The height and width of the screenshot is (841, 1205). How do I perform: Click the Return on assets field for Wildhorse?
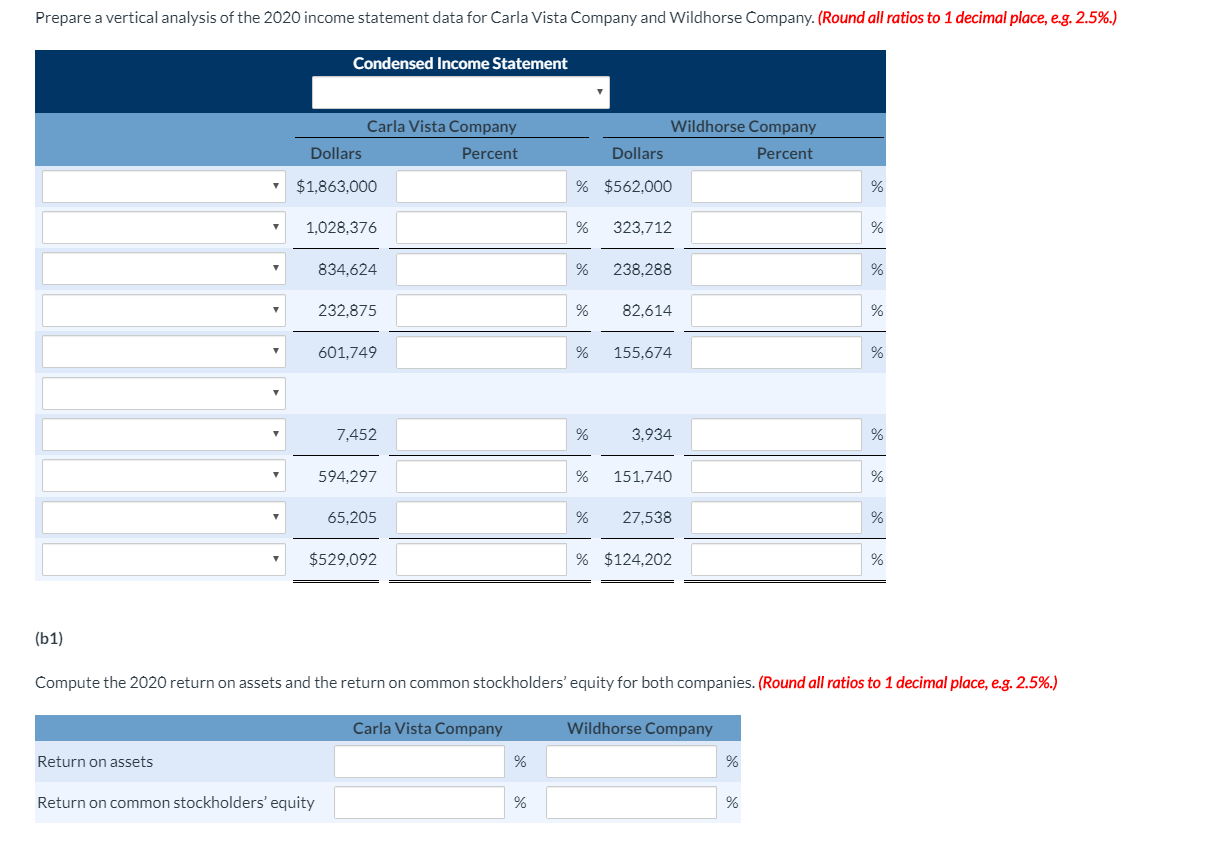pos(630,761)
